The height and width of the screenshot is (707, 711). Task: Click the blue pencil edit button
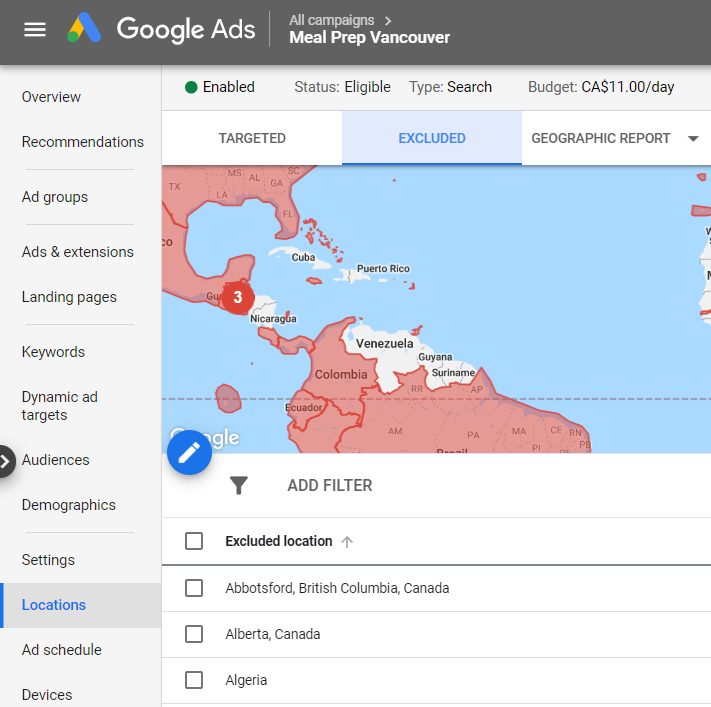[x=189, y=453]
